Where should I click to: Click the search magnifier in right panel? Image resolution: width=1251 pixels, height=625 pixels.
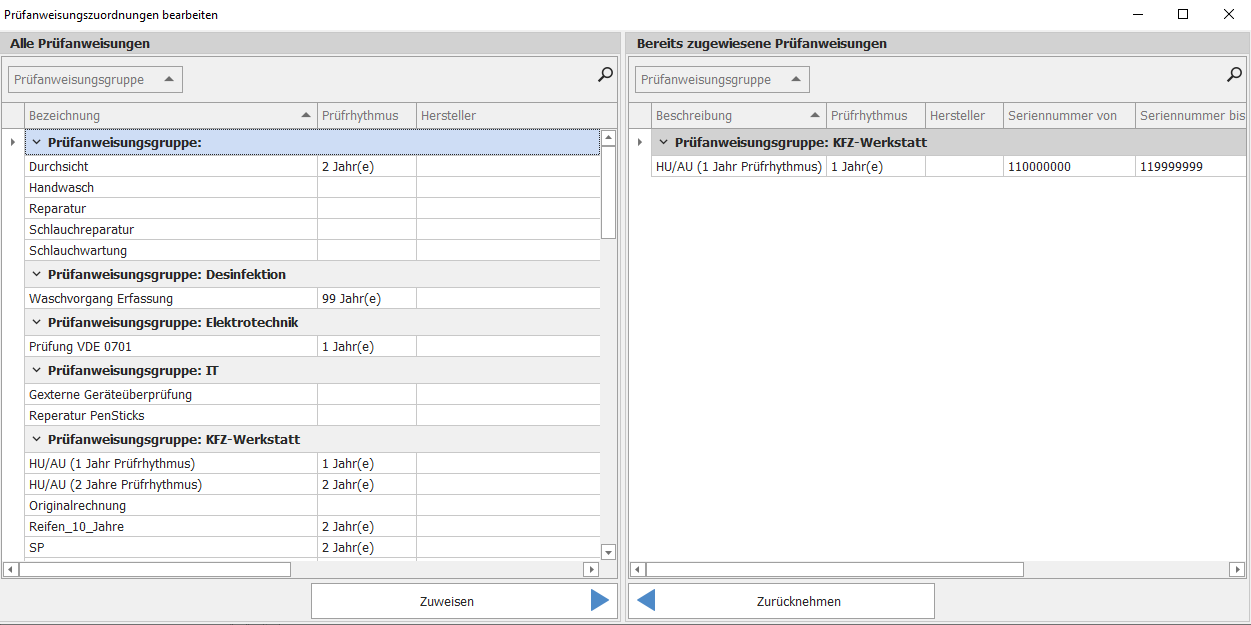(1234, 74)
